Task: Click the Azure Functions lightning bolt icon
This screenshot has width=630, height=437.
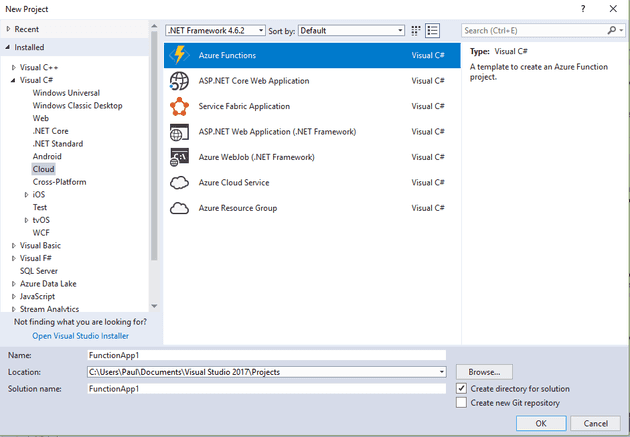Action: tap(179, 55)
